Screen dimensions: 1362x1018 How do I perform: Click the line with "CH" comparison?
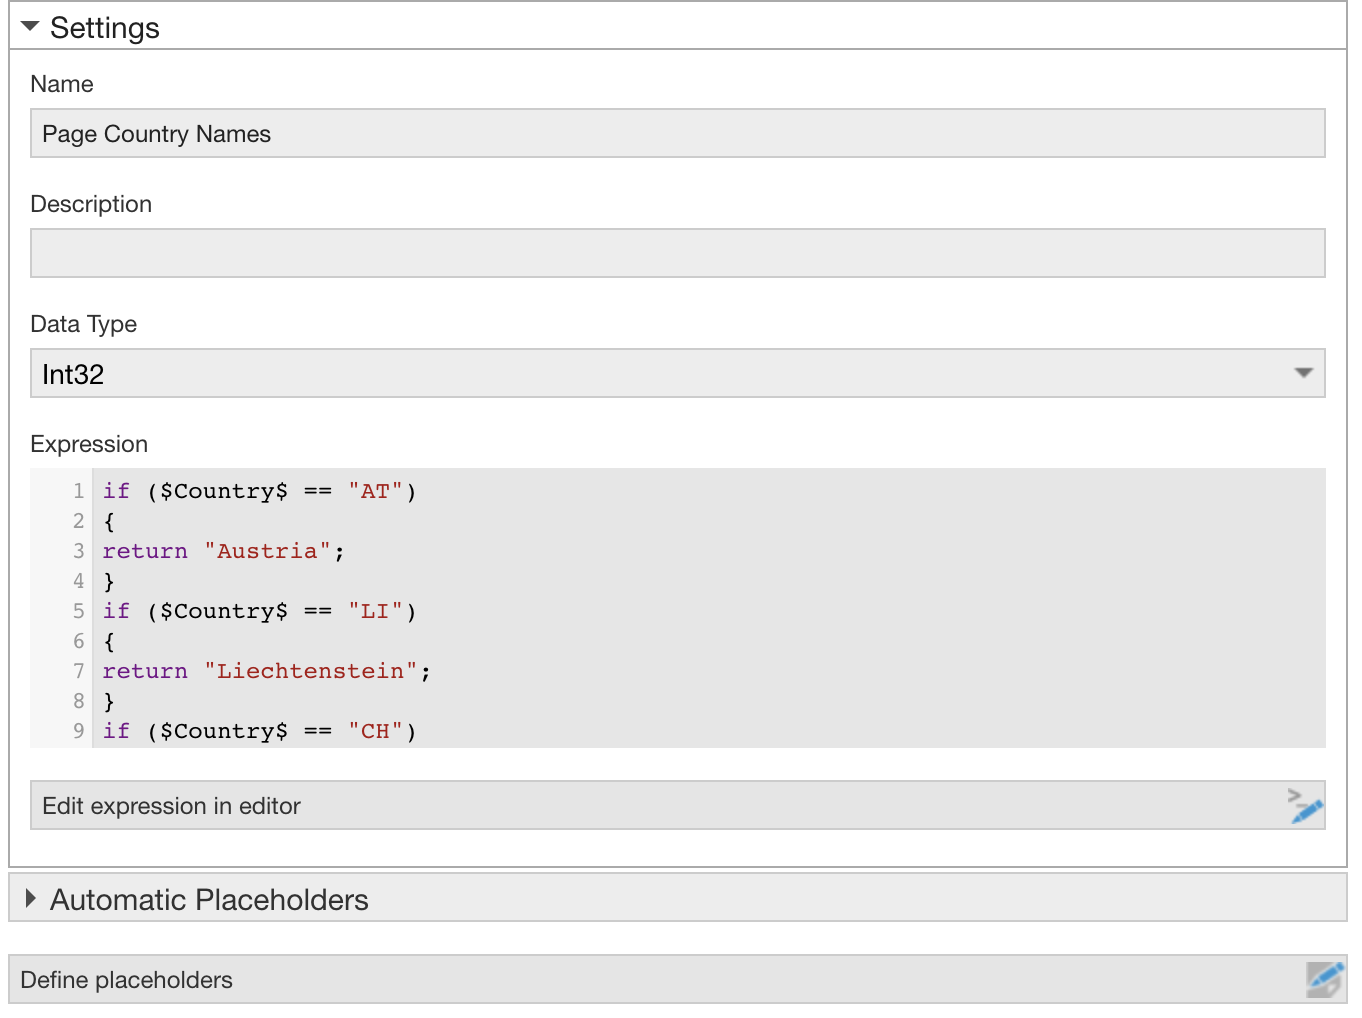tap(259, 731)
